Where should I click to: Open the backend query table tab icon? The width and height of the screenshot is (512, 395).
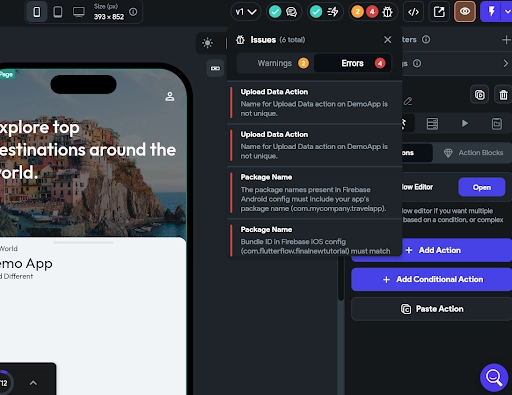[x=432, y=124]
